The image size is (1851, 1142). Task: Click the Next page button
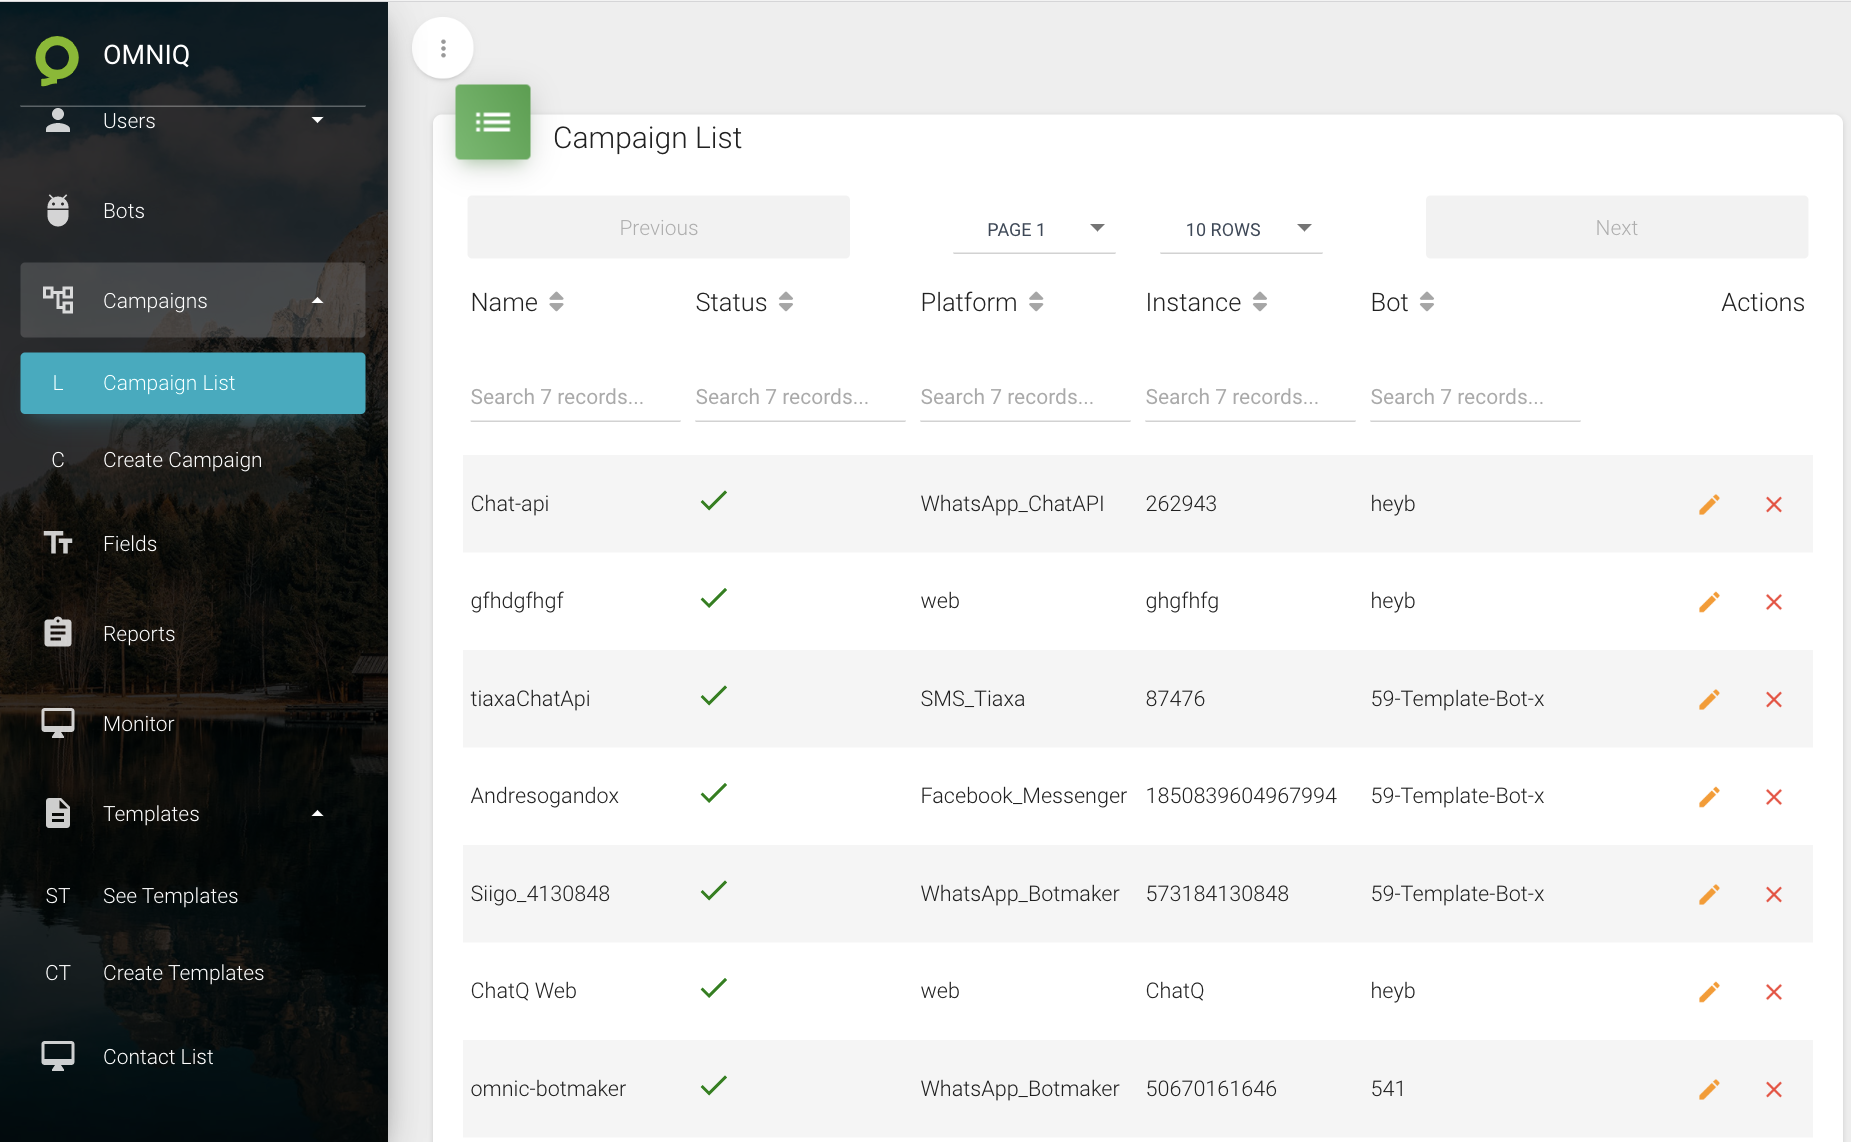(x=1616, y=228)
